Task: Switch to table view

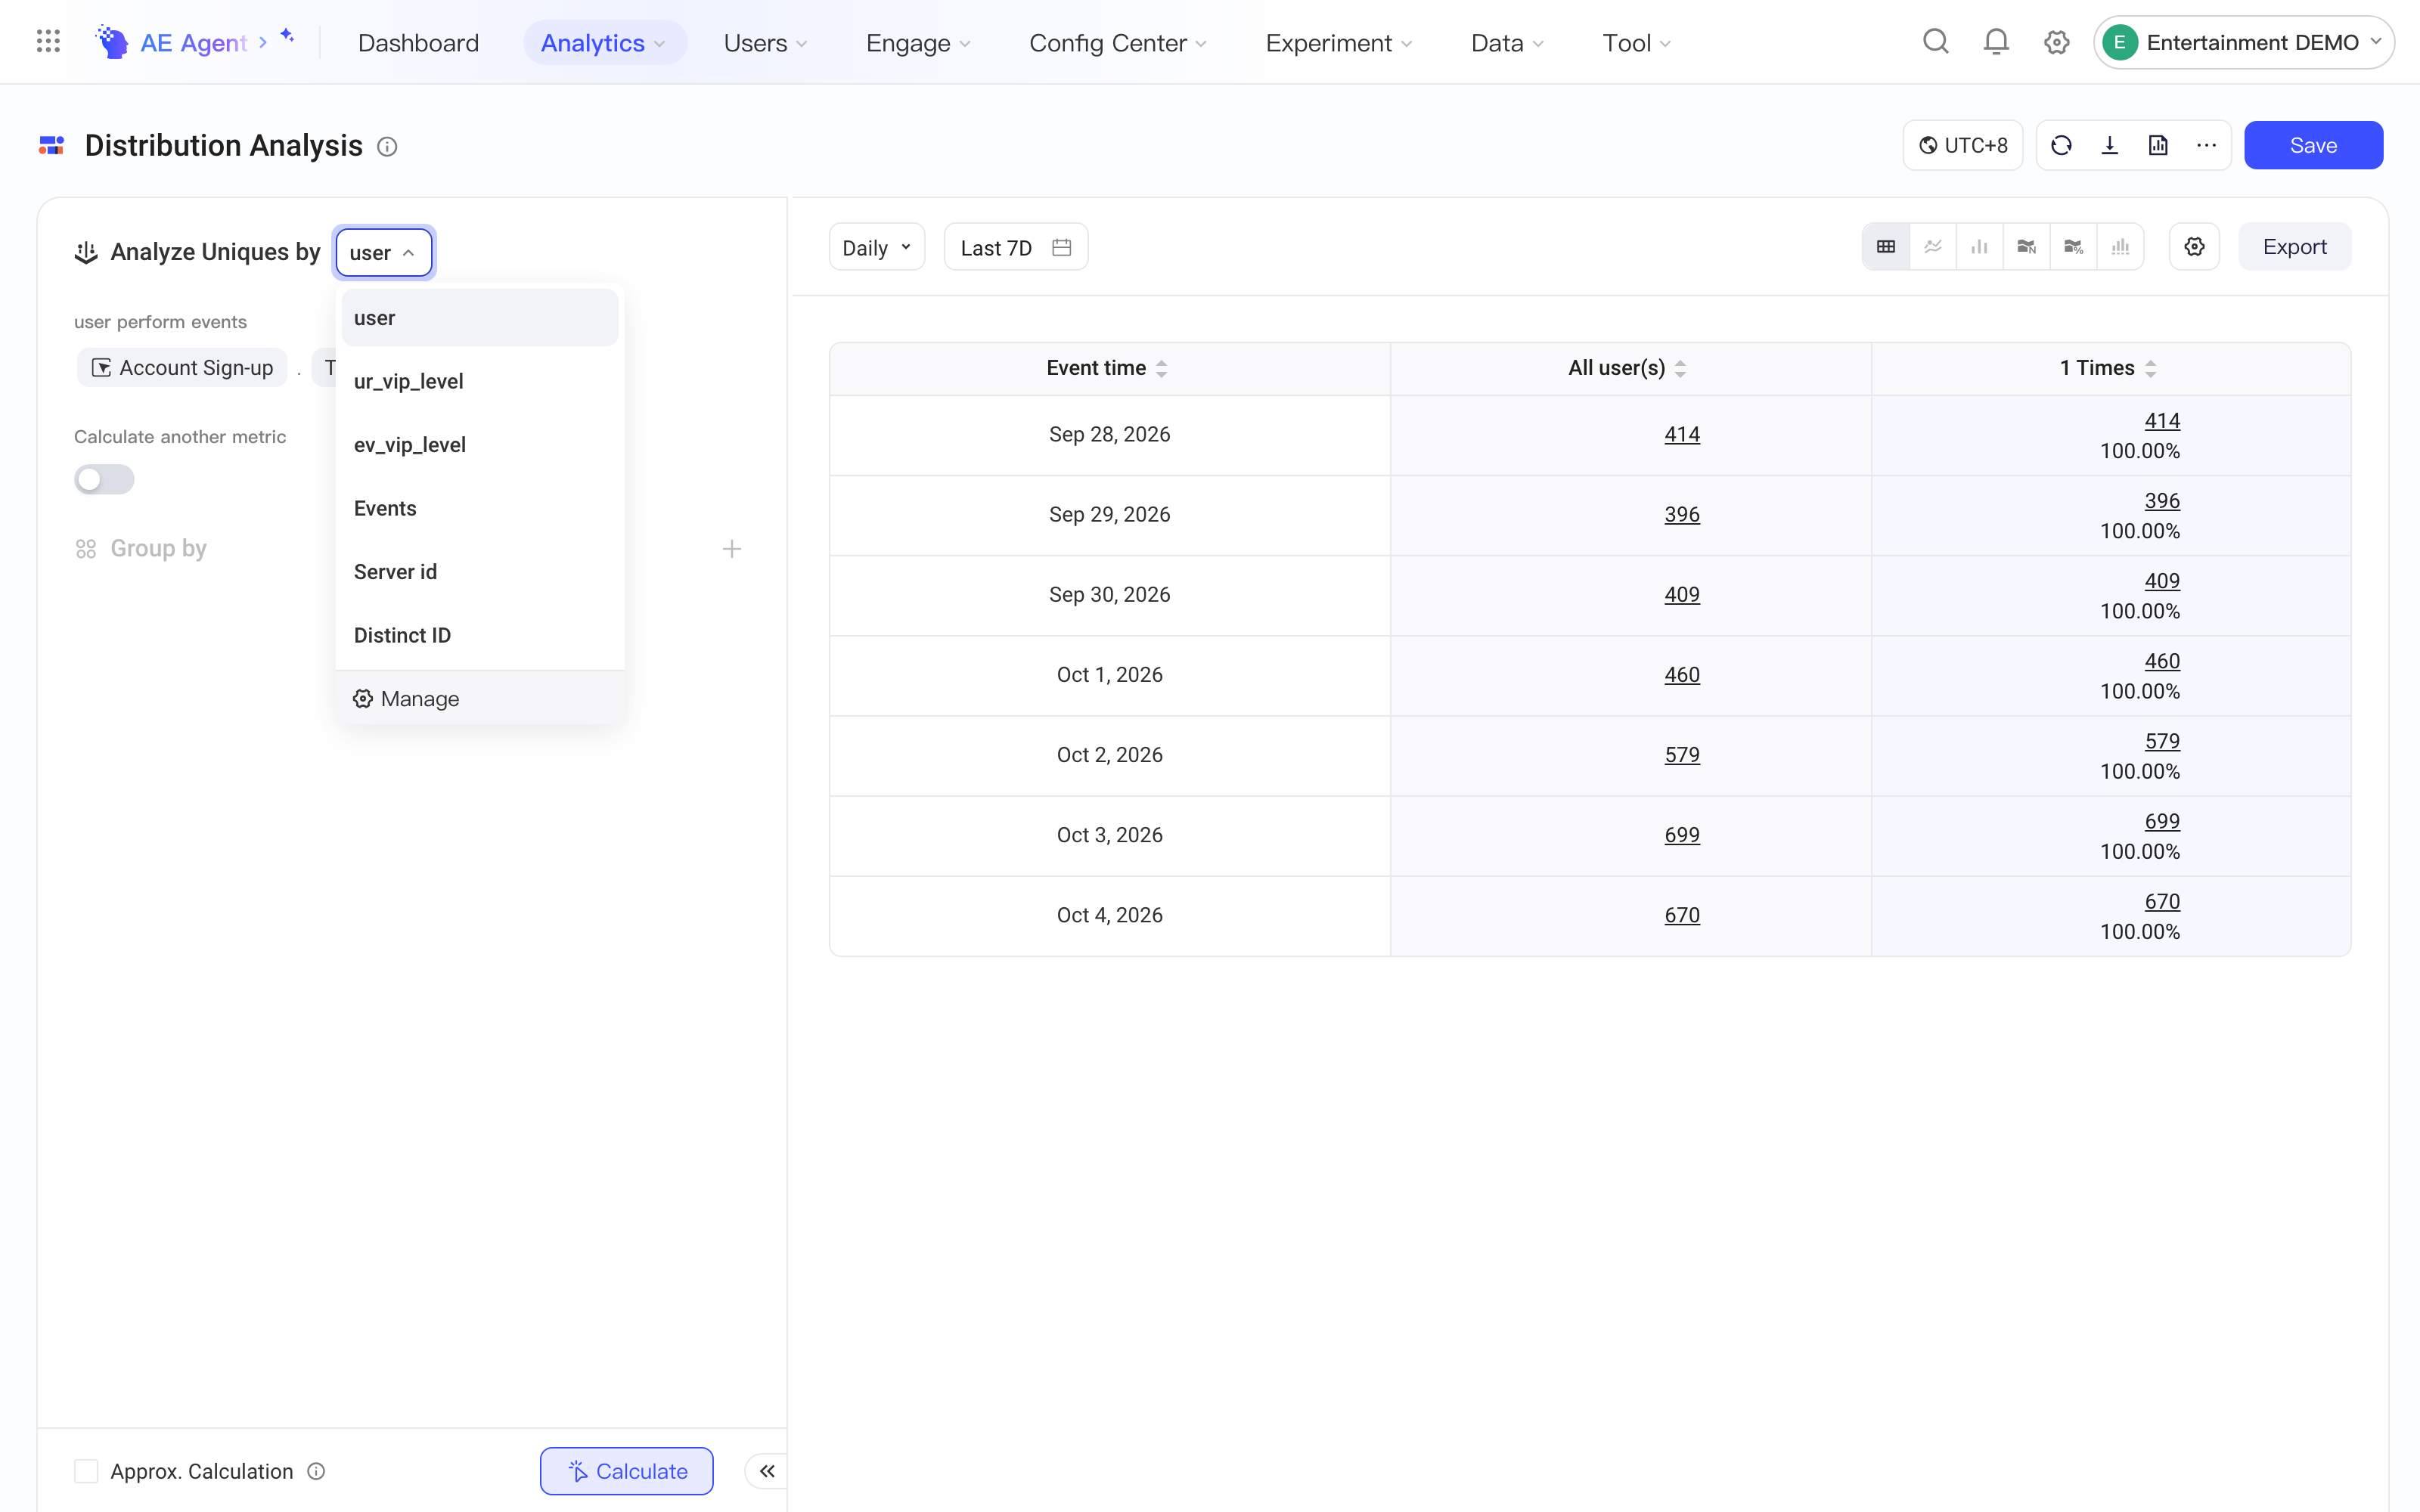Action: [1886, 247]
